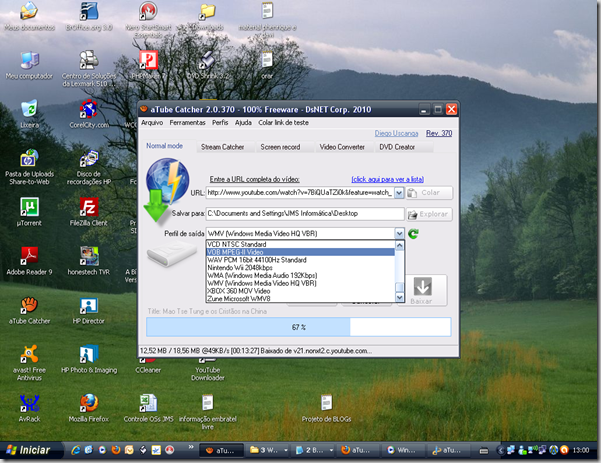Open DVD Shrink 3.2 desktop shortcut
Screen dimensions: 601x463
pos(207,65)
